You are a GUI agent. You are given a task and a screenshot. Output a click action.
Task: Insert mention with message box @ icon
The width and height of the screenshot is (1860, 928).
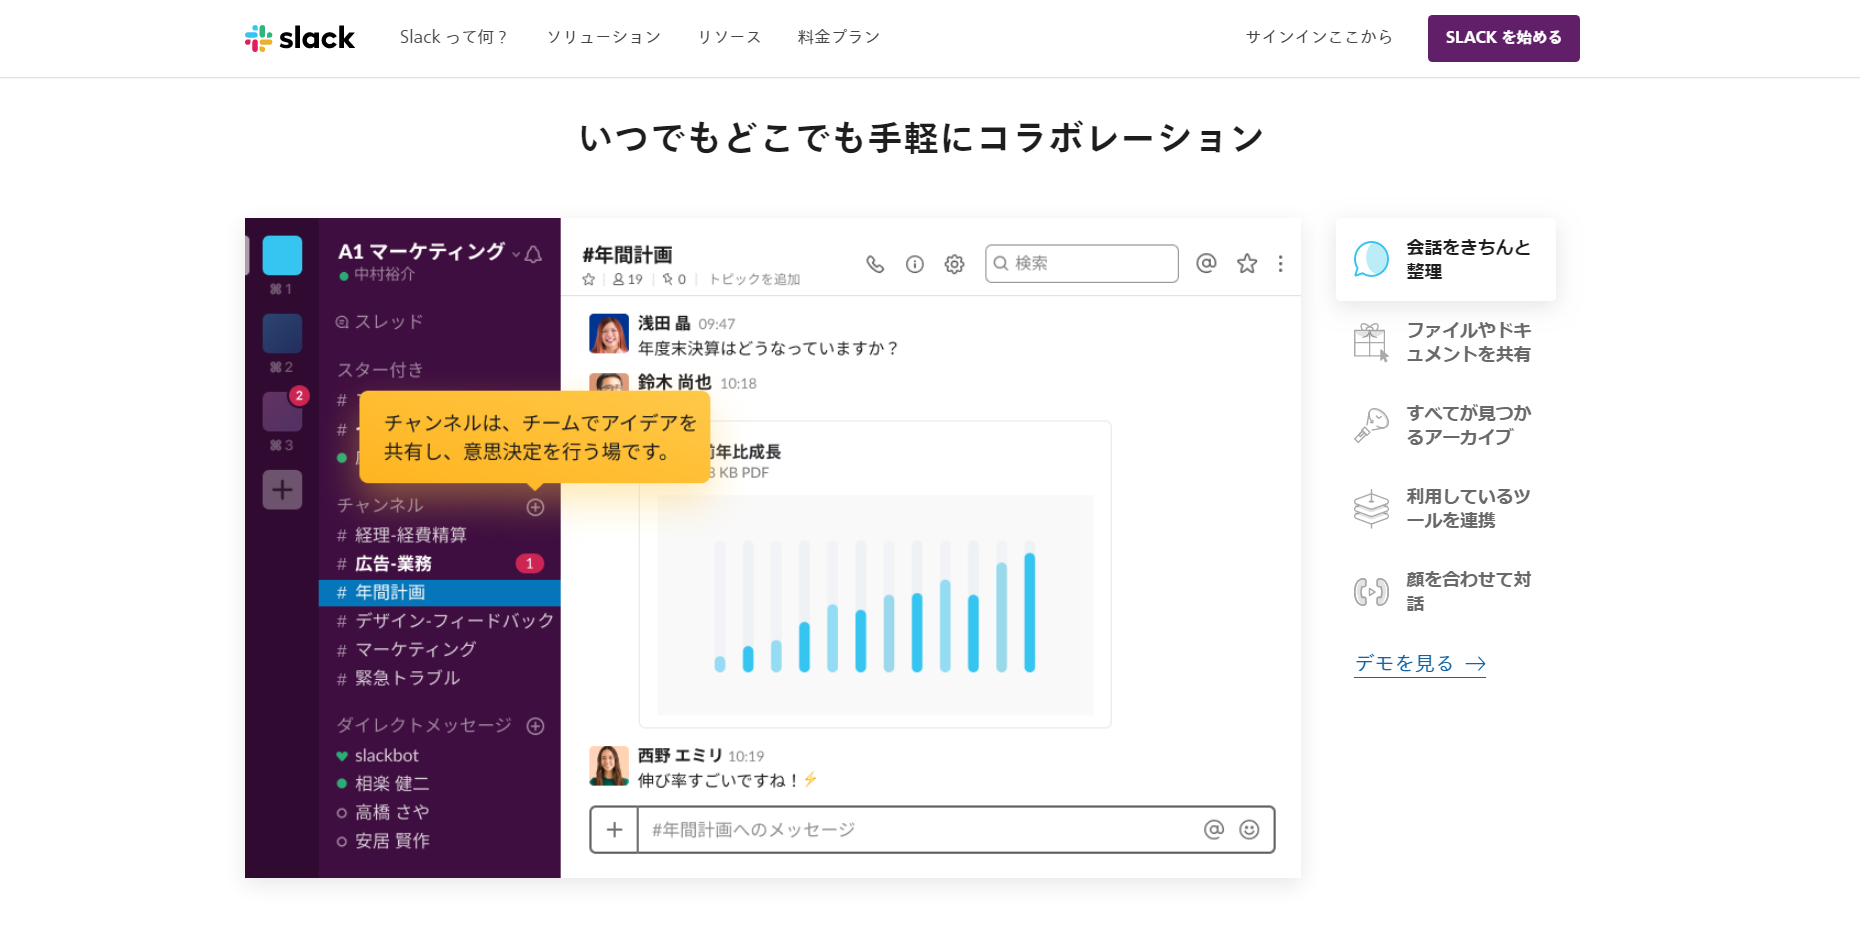point(1214,830)
